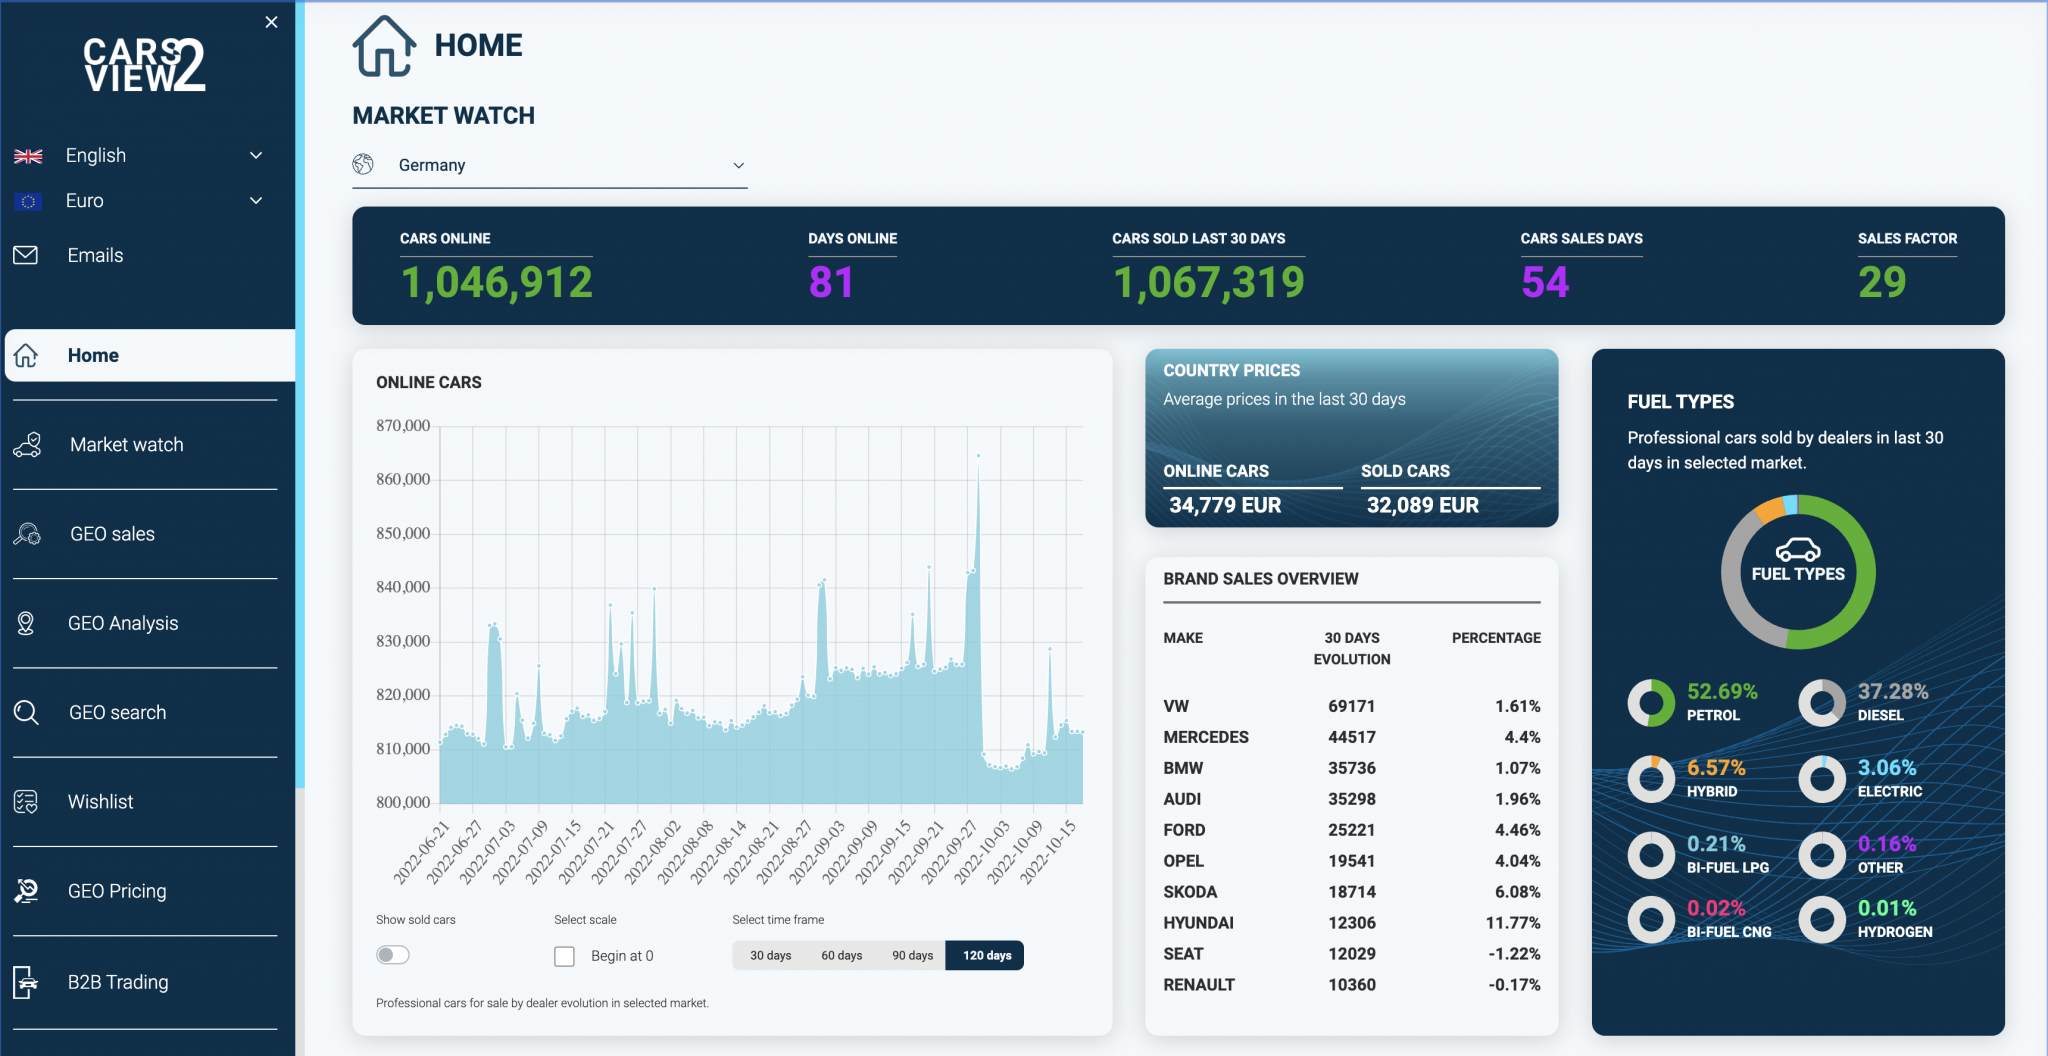The width and height of the screenshot is (2048, 1056).
Task: Click the Sales Factor value 29
Action: pyautogui.click(x=1882, y=282)
